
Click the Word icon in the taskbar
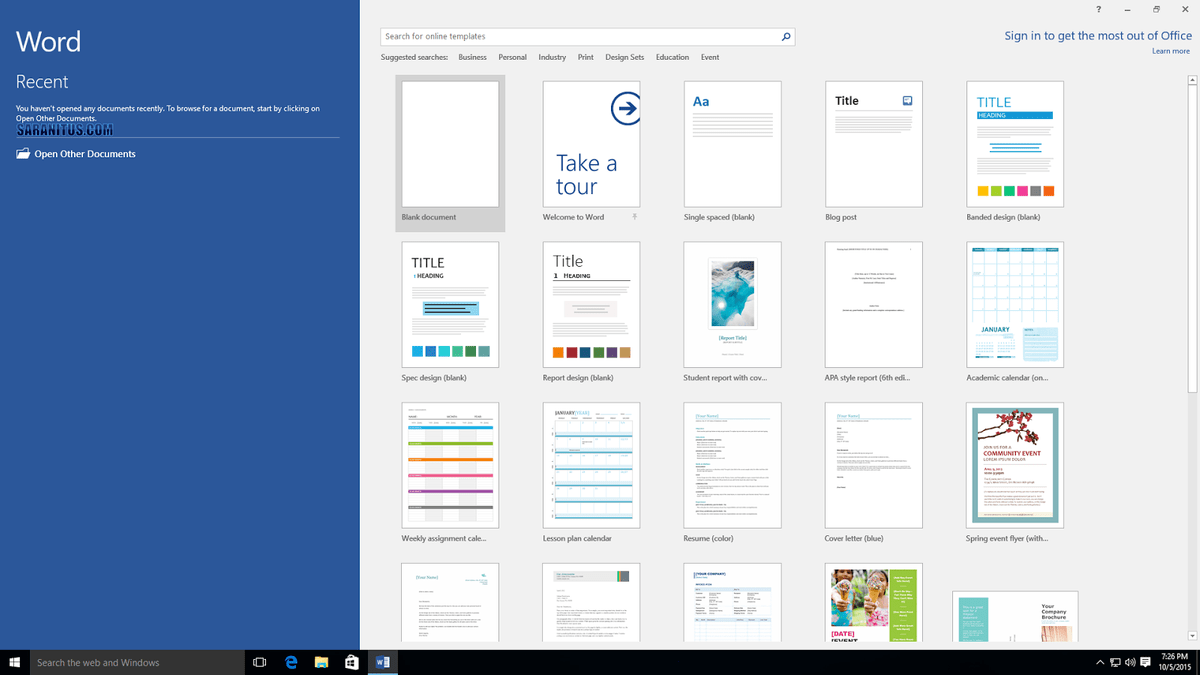[x=383, y=662]
